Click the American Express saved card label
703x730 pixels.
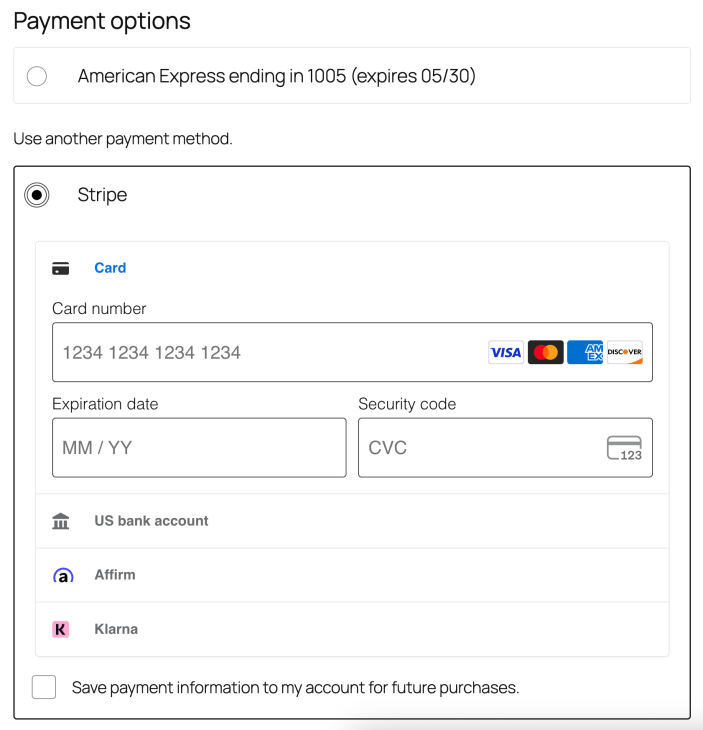coord(277,76)
